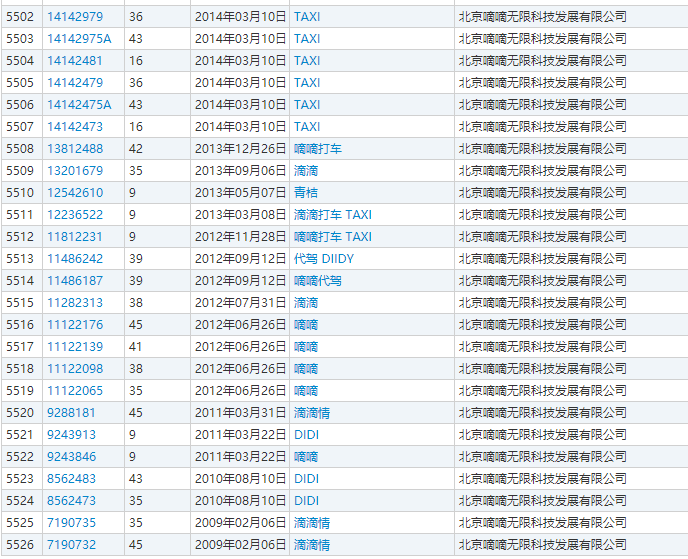Open the 滴滴打车 TAXI trademark link
Screen dimensions: 688x559
click(x=333, y=215)
